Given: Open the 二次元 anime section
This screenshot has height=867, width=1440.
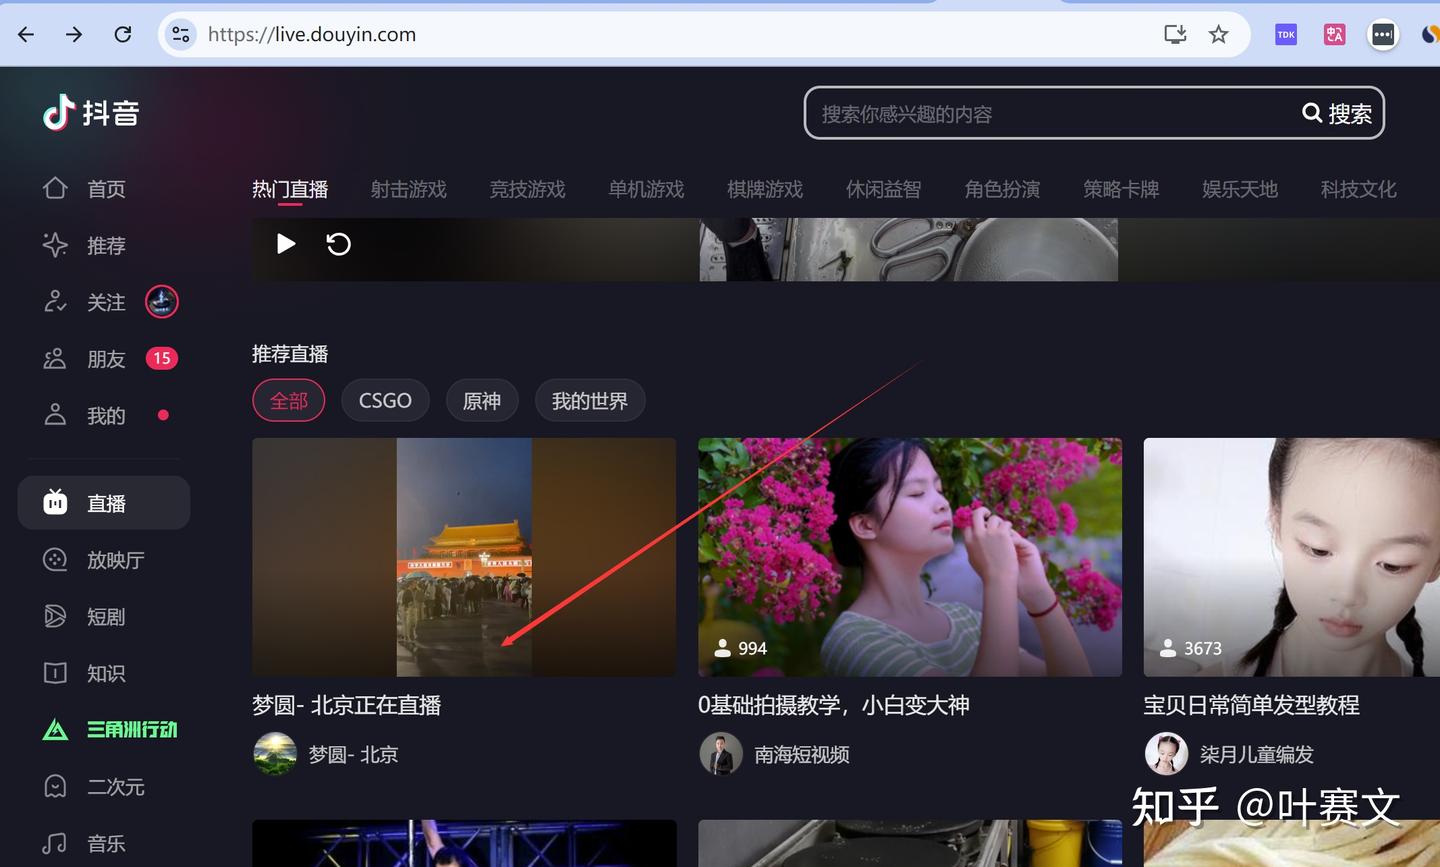Looking at the screenshot, I should point(55,786).
